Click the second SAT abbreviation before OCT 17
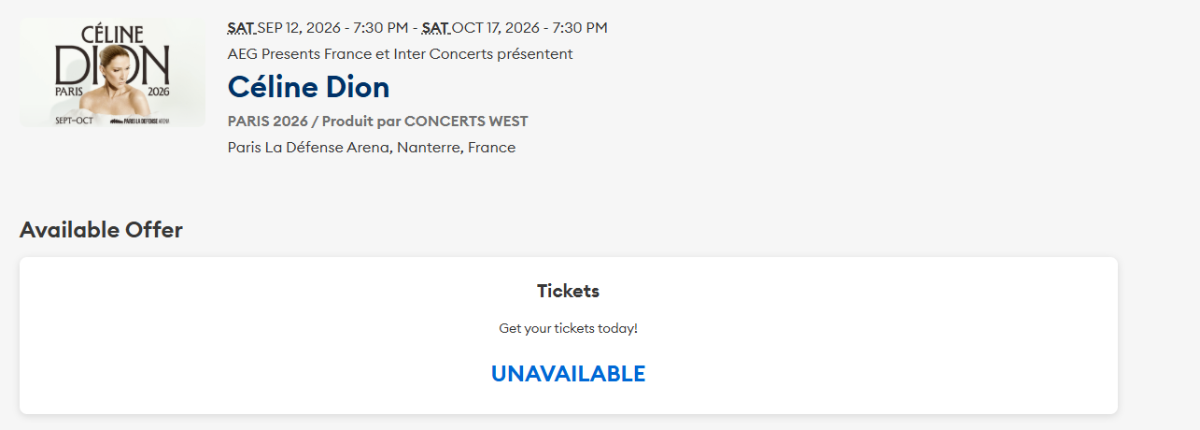 point(436,28)
